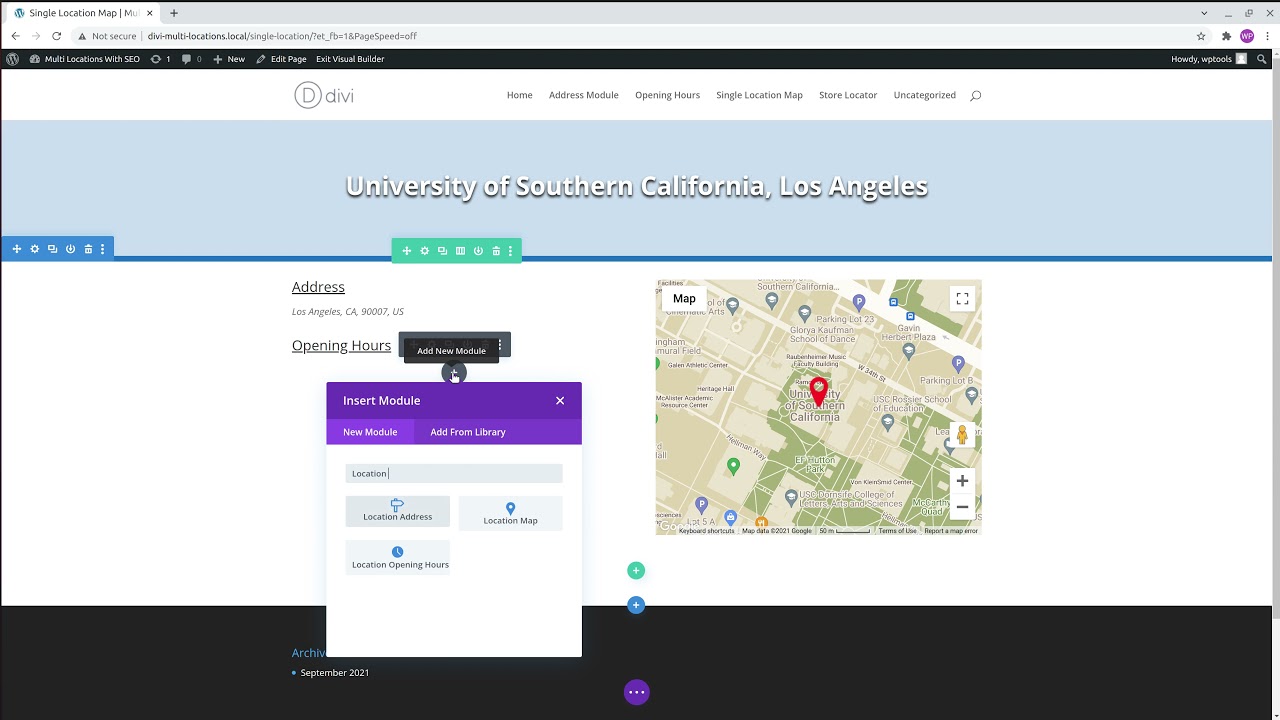Open green row's more options dots
The height and width of the screenshot is (720, 1280).
(511, 251)
